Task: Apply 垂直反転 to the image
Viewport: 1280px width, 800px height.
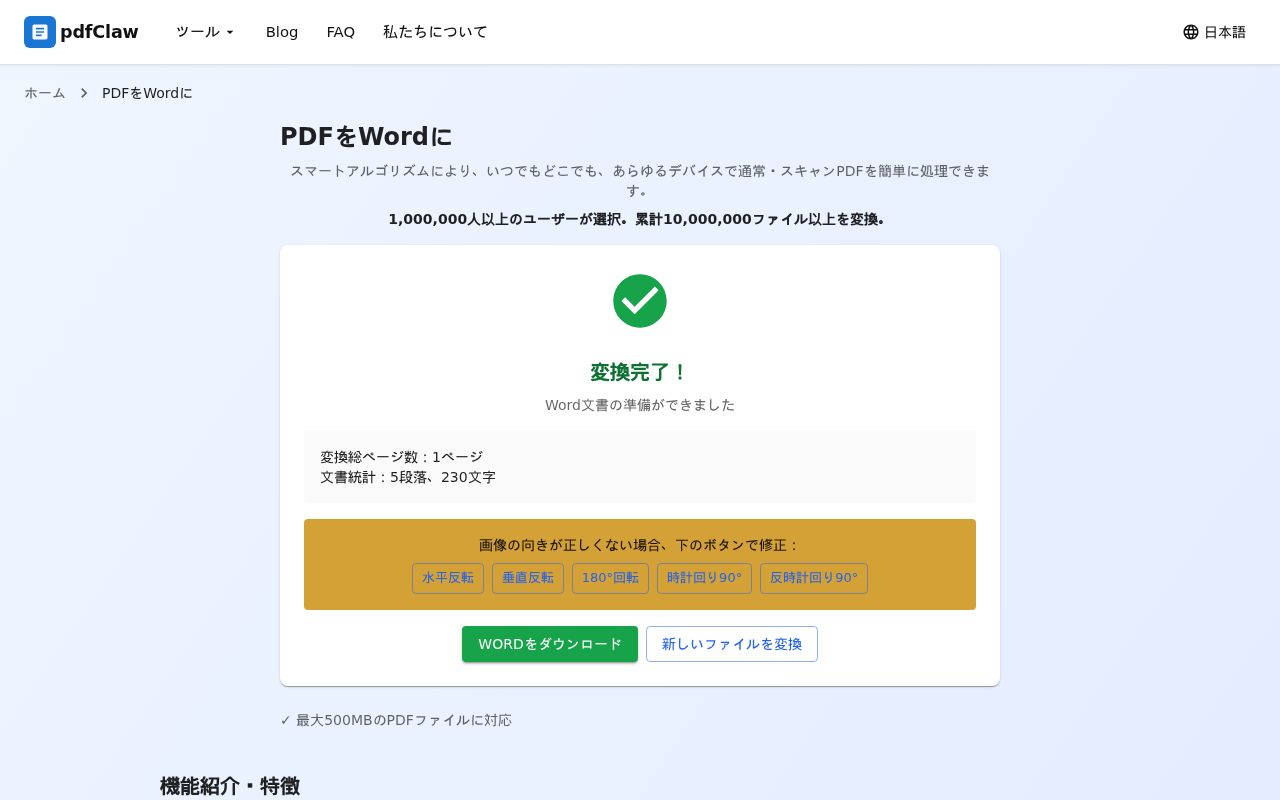Action: pyautogui.click(x=528, y=578)
